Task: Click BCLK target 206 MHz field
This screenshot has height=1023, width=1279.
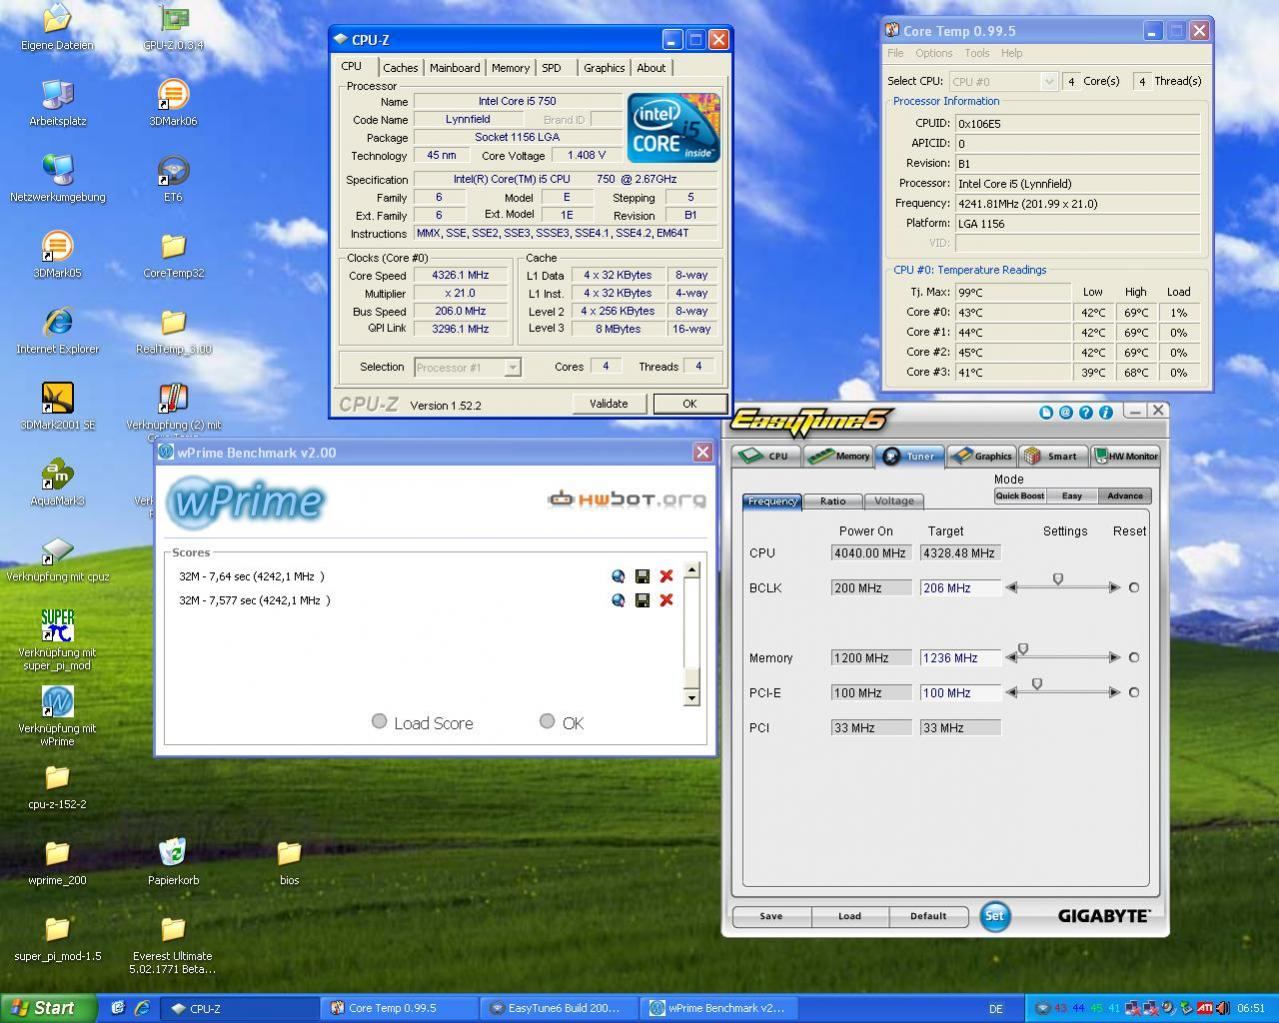Action: [960, 588]
